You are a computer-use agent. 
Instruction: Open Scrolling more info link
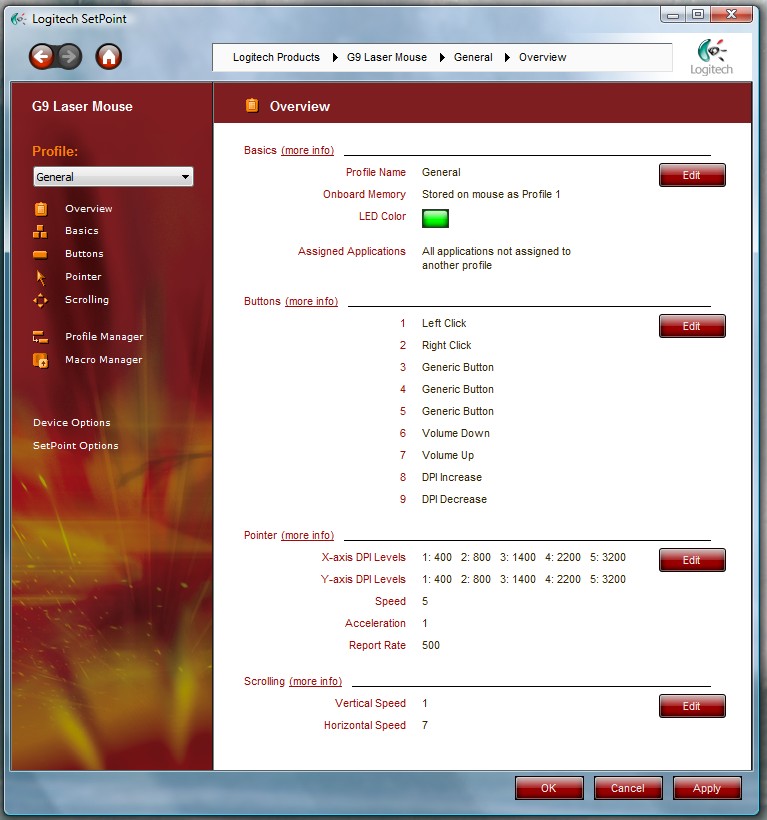click(315, 681)
